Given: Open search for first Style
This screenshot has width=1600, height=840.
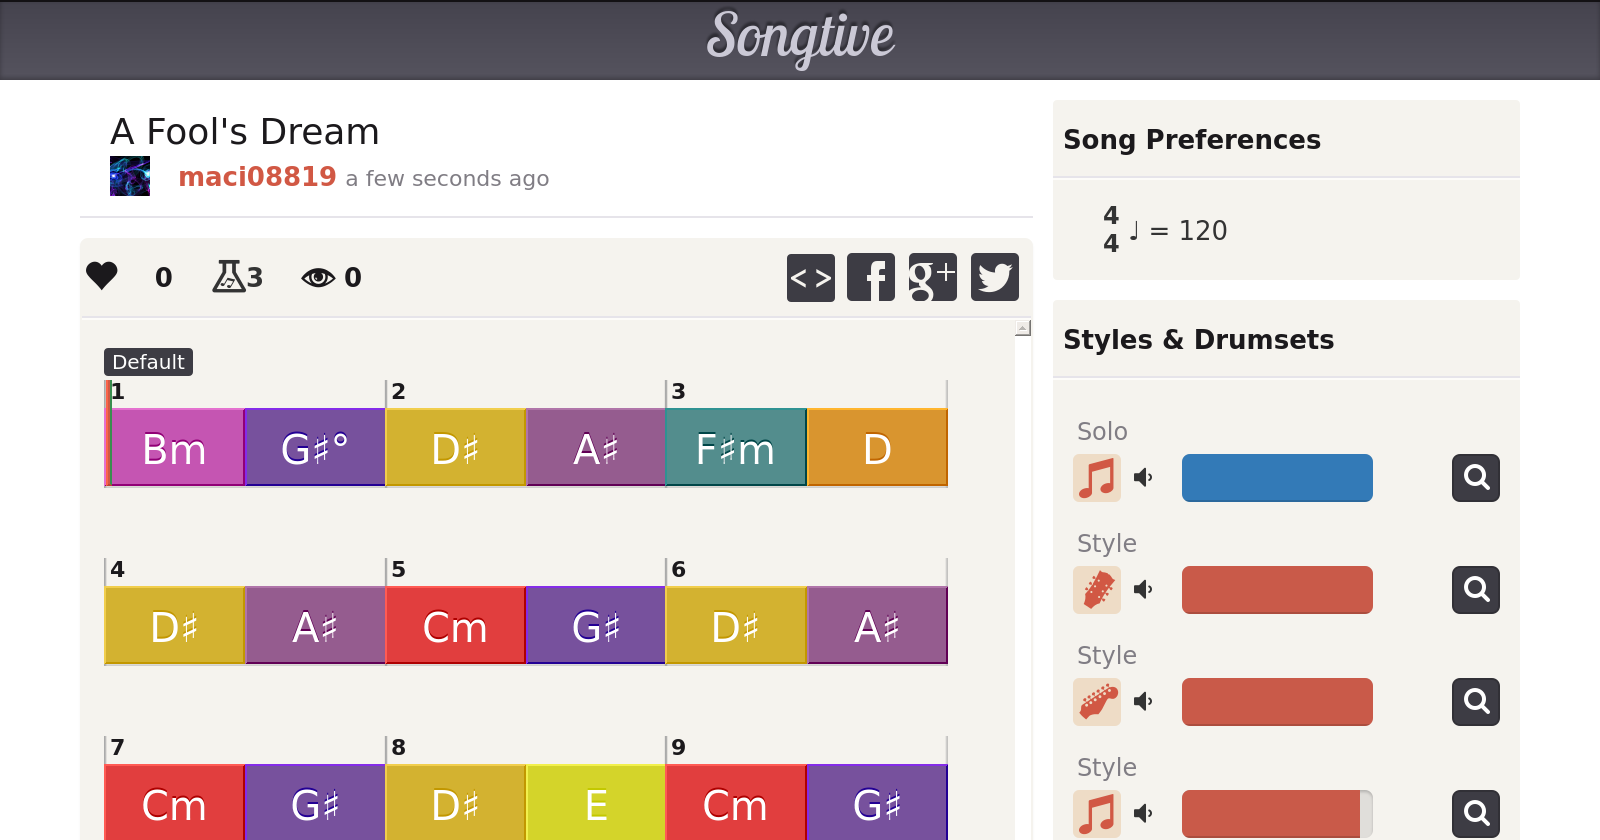Looking at the screenshot, I should point(1475,590).
